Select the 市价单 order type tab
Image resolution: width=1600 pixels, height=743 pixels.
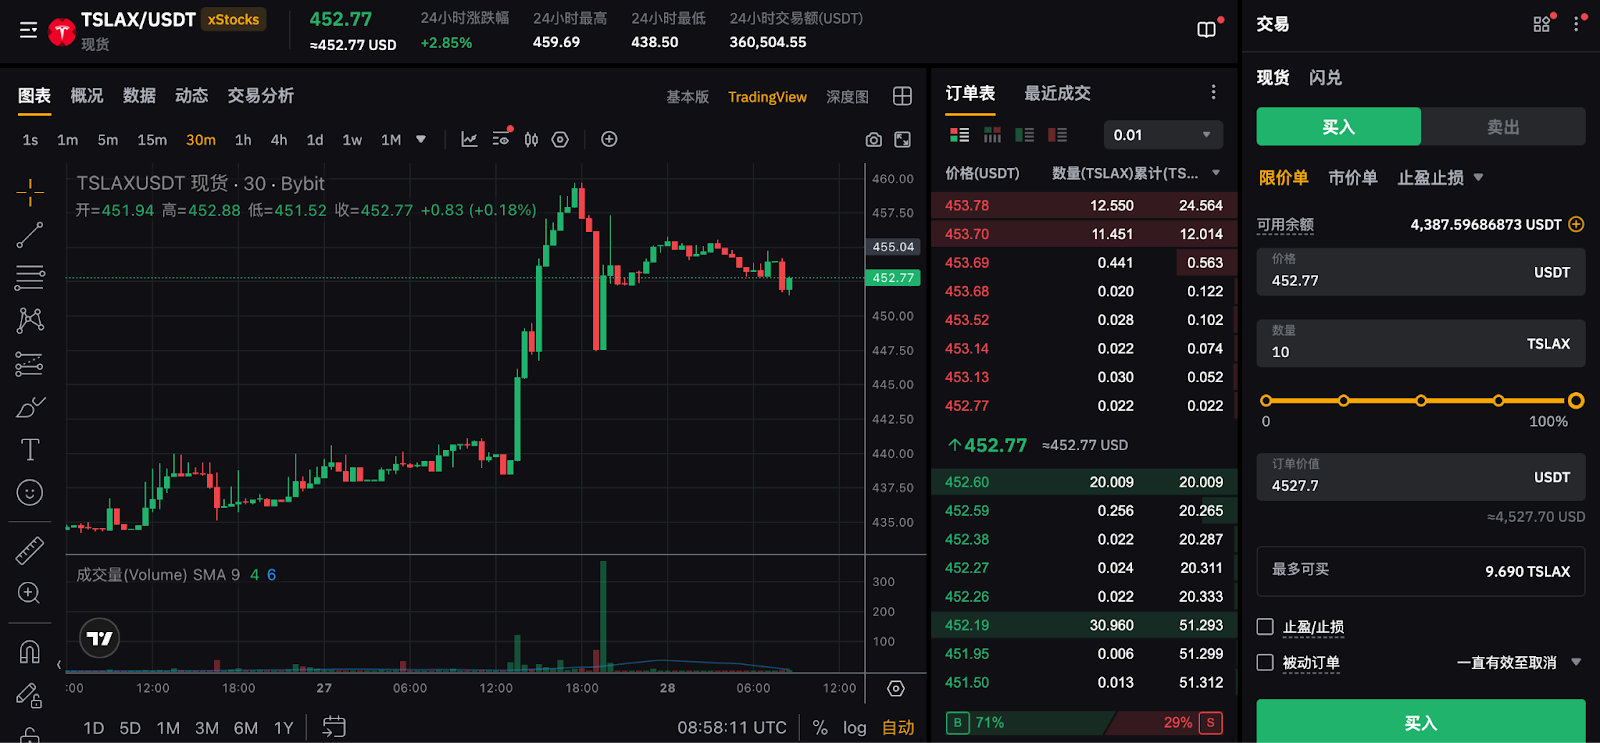(1352, 178)
